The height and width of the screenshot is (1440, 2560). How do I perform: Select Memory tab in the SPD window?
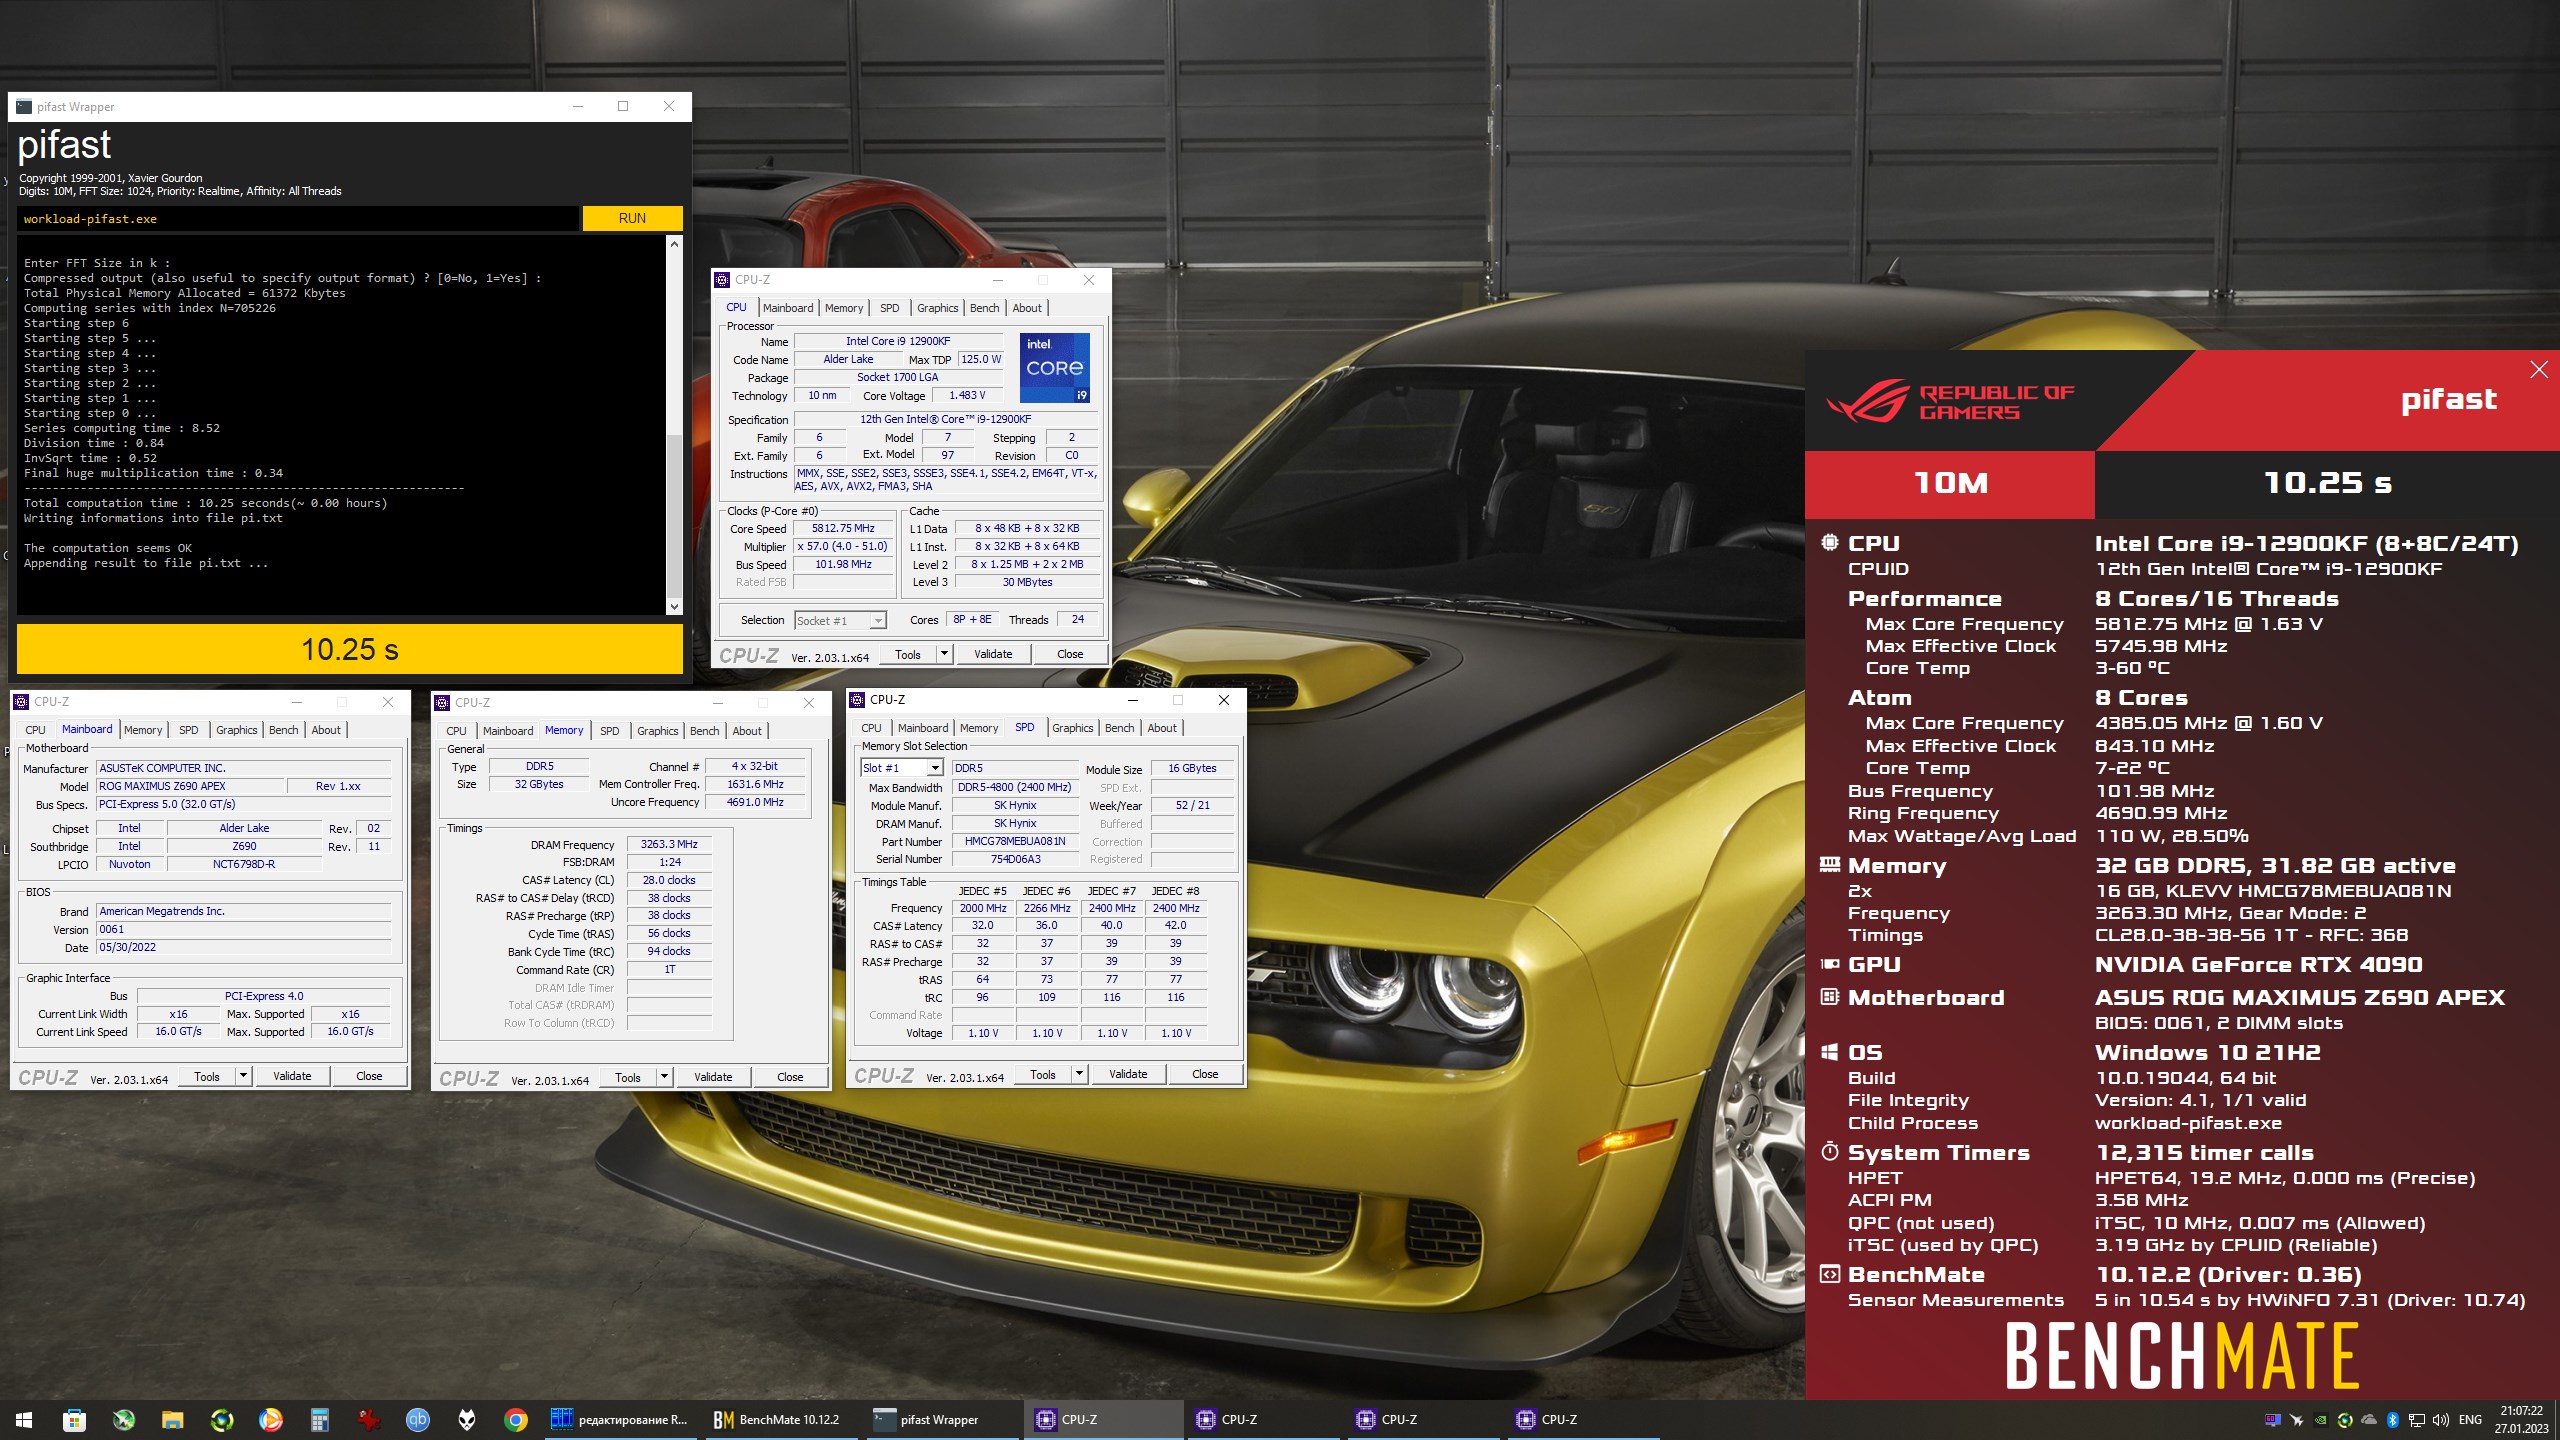click(x=979, y=728)
